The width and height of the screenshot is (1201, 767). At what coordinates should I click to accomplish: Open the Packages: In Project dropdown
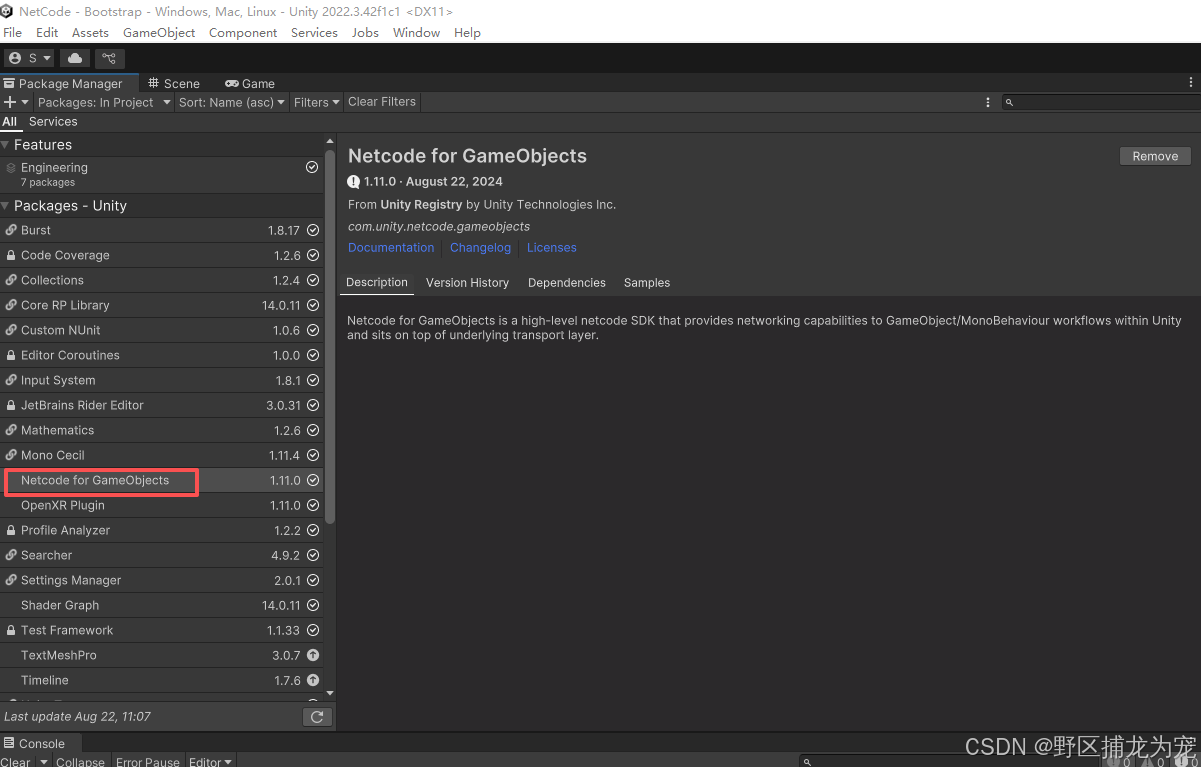tap(104, 102)
